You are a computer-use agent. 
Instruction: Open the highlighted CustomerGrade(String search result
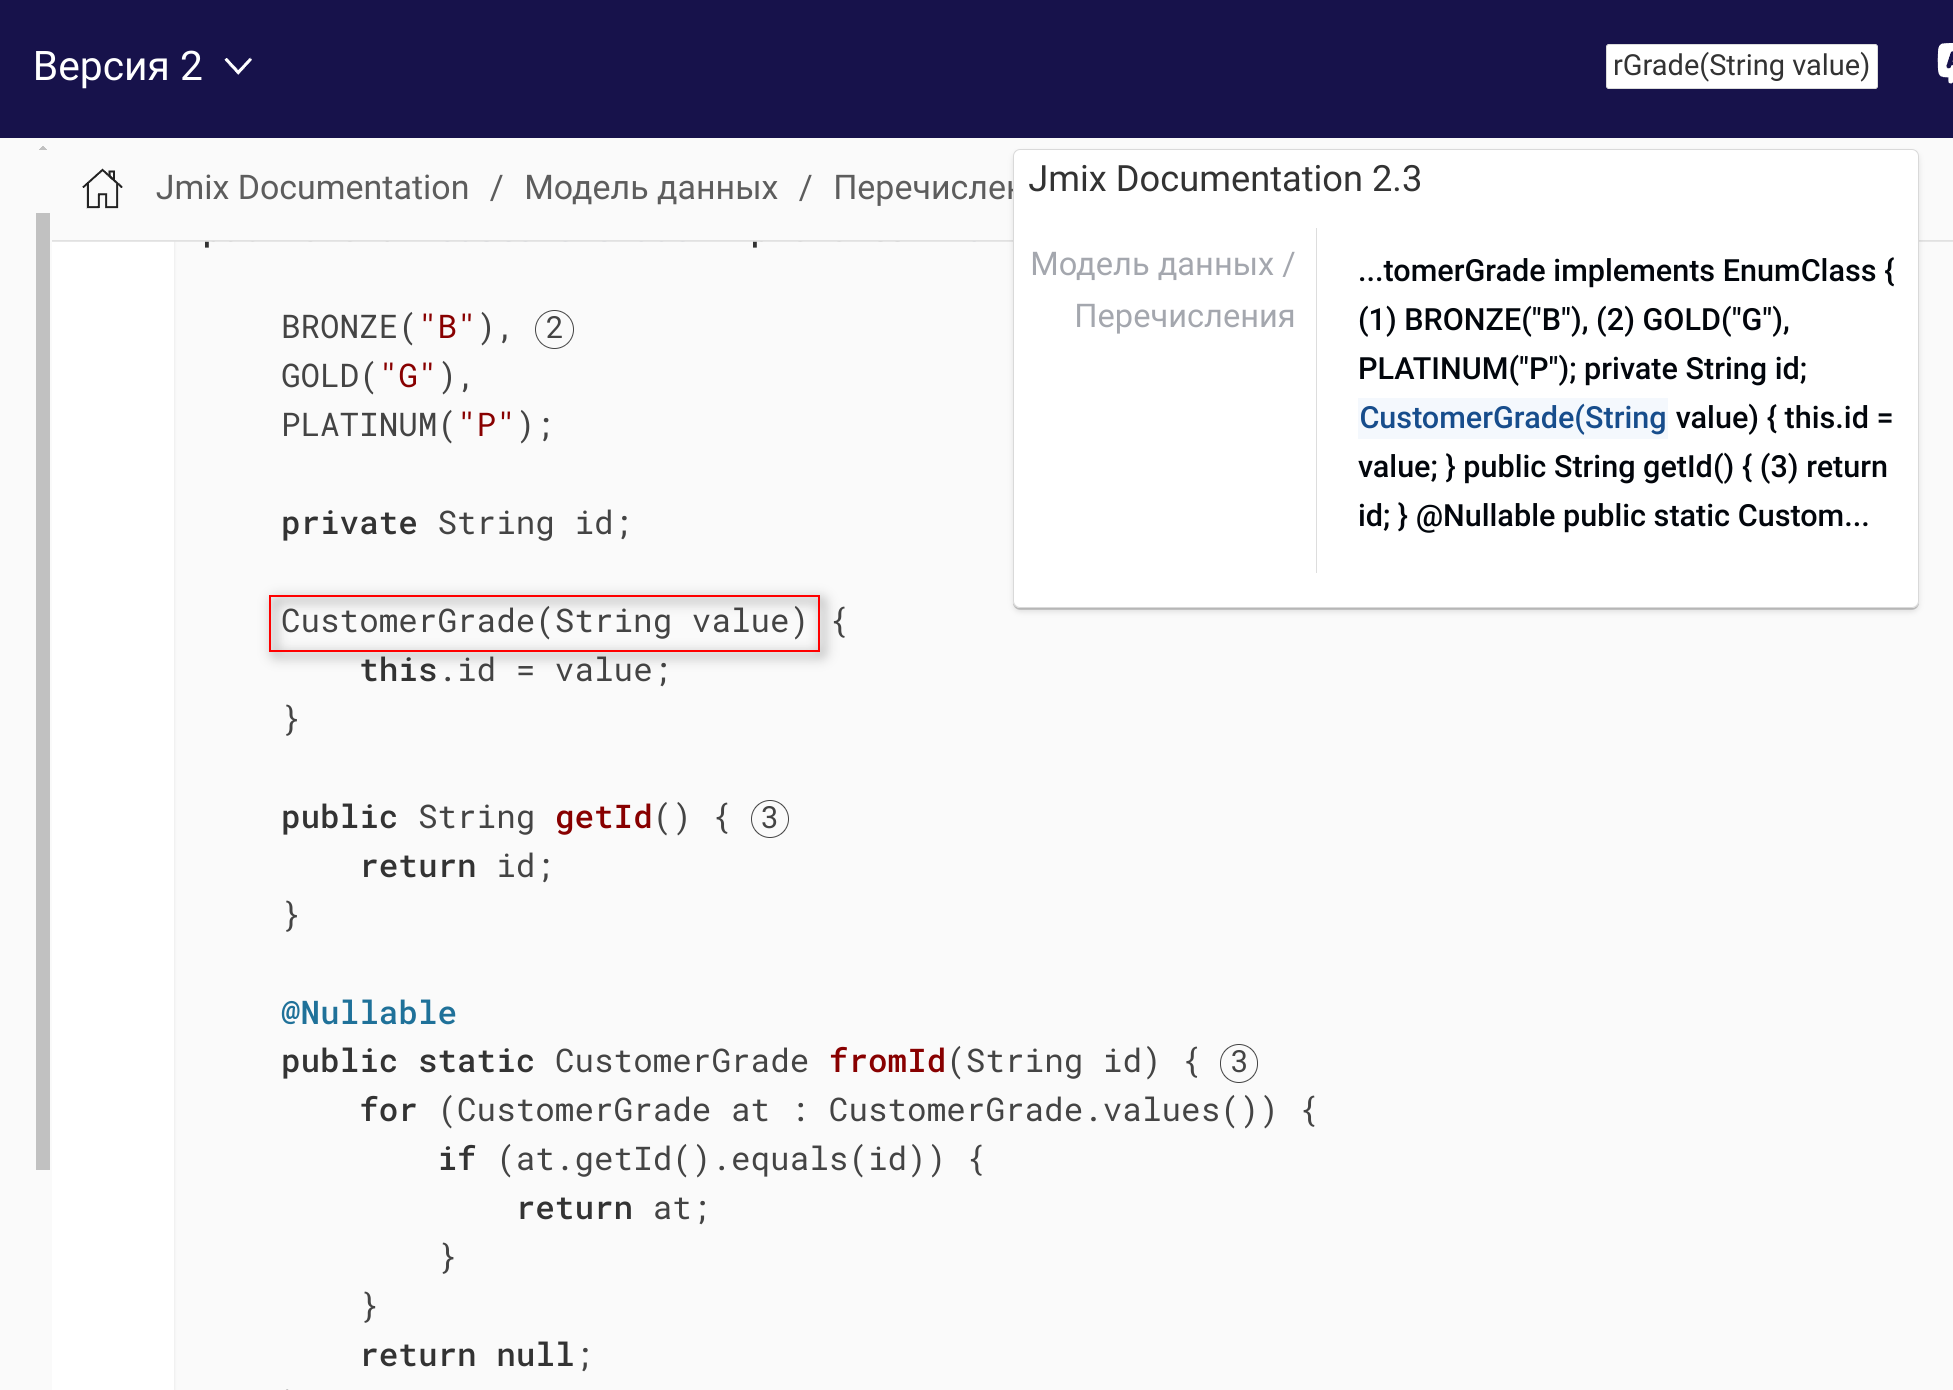[x=1512, y=417]
